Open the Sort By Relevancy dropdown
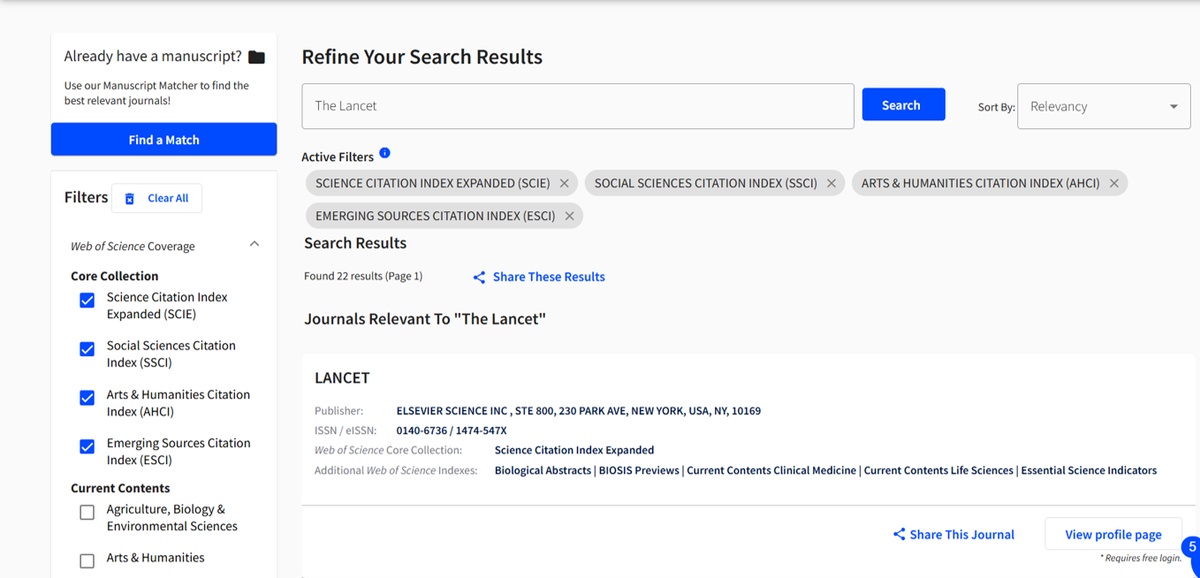 (x=1103, y=107)
